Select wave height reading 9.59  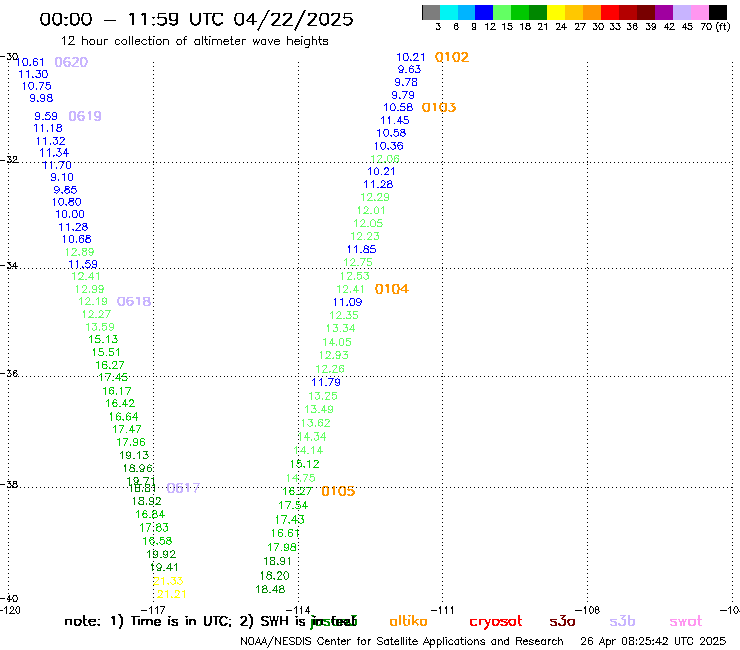point(46,116)
